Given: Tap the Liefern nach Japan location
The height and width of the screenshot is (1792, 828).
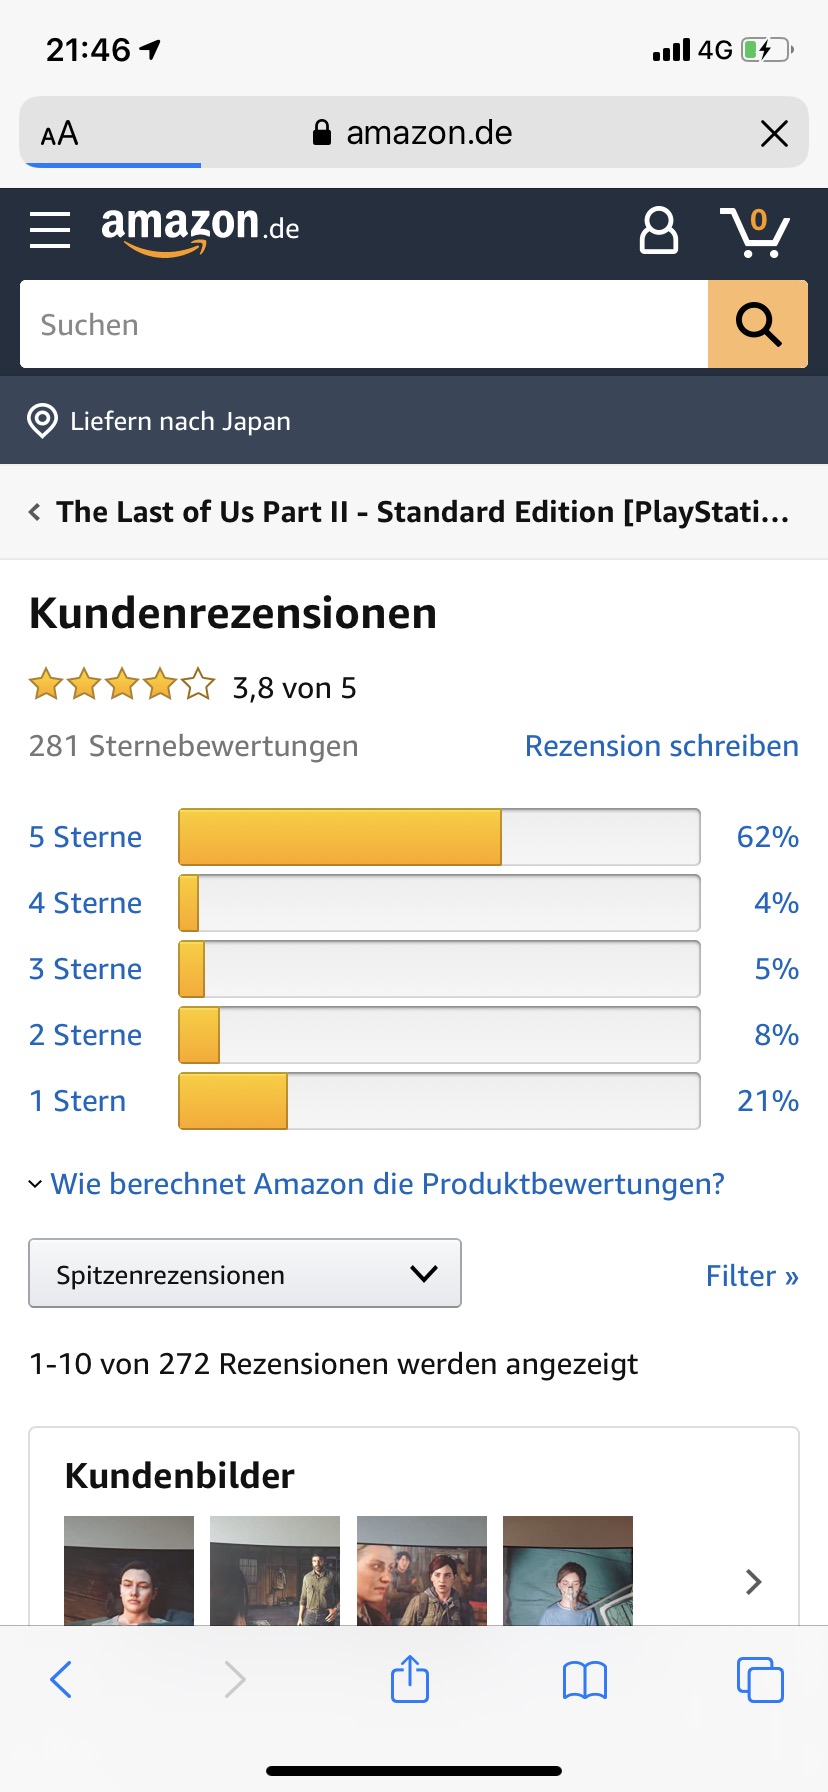Looking at the screenshot, I should coord(159,421).
